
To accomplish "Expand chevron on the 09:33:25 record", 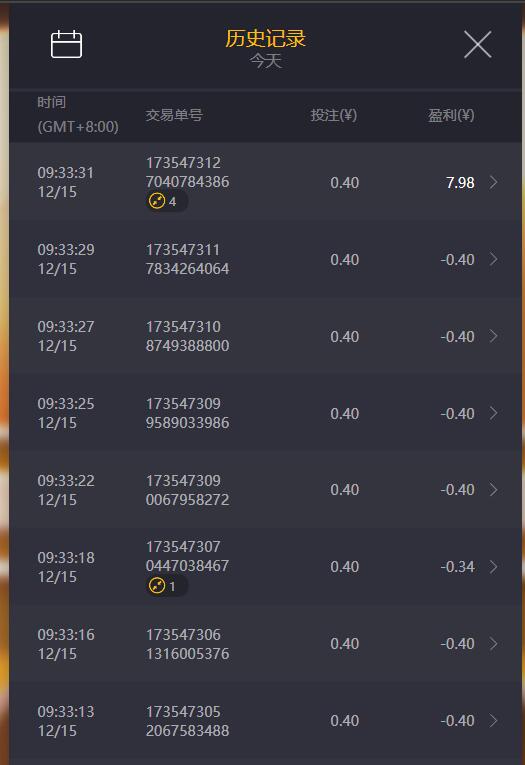I will [493, 413].
